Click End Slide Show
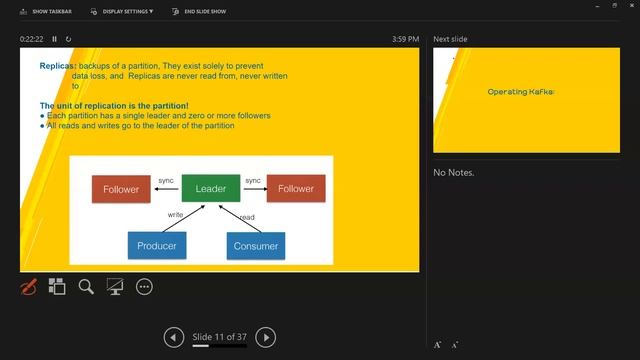The image size is (640, 360). 199,11
